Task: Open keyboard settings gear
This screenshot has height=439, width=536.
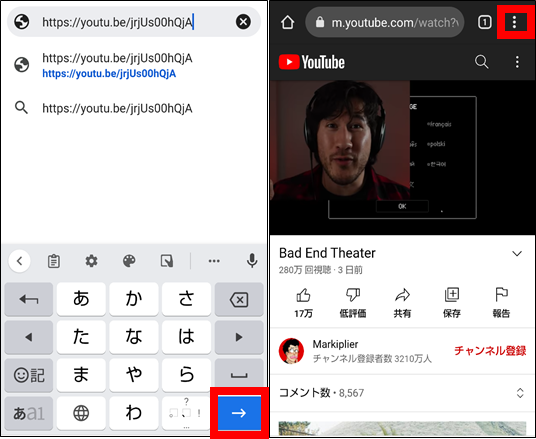Action: 91,261
